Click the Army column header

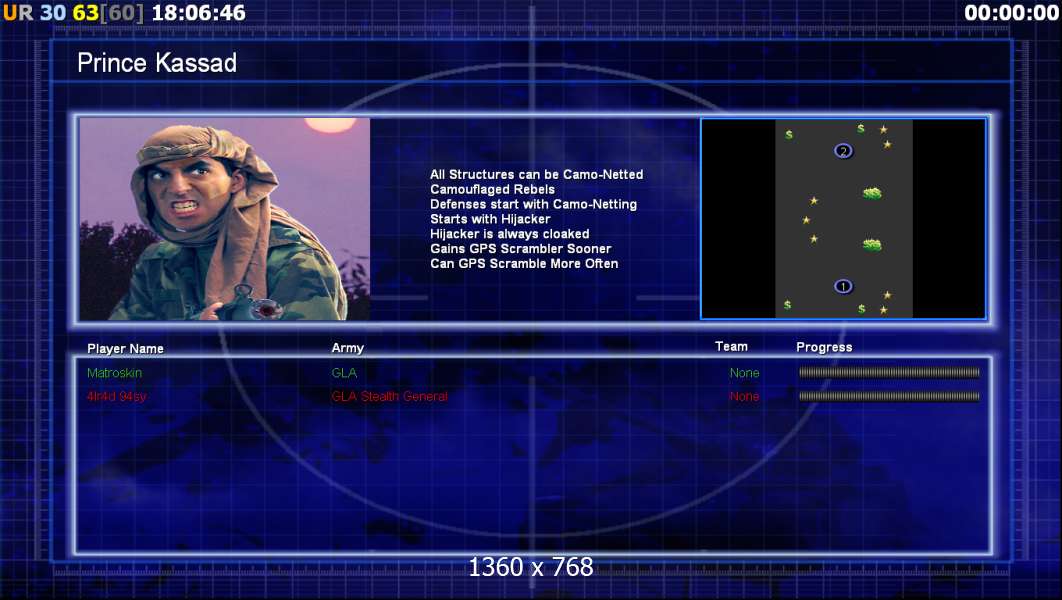click(x=347, y=347)
